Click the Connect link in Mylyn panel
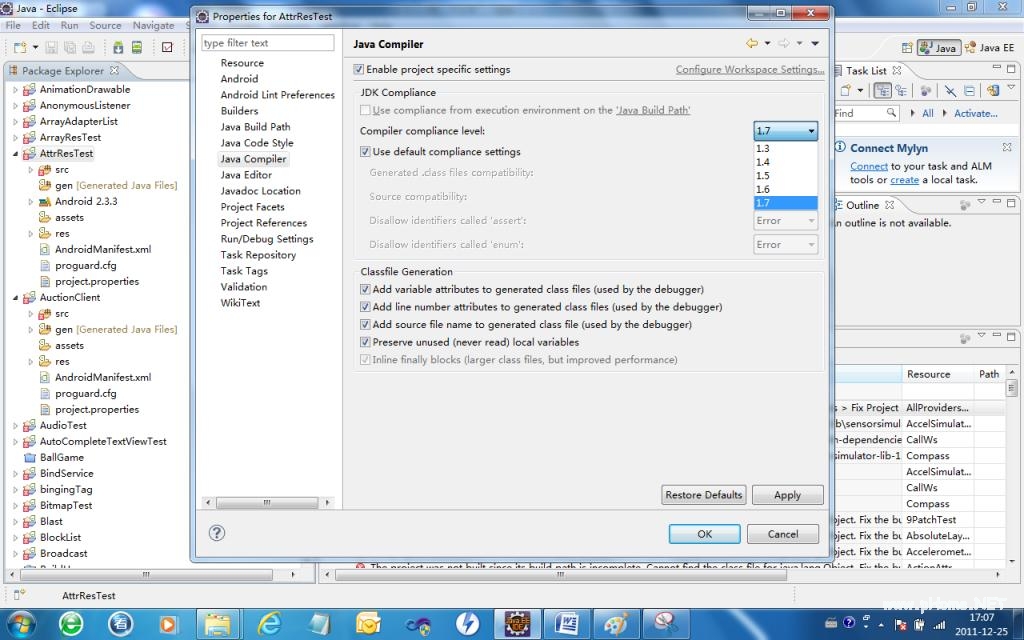 869,167
